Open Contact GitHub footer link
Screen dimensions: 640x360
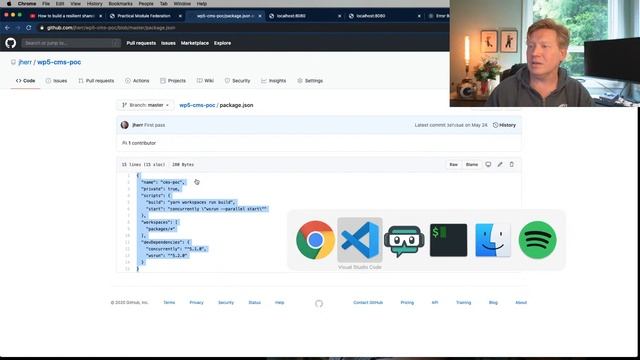click(x=368, y=302)
